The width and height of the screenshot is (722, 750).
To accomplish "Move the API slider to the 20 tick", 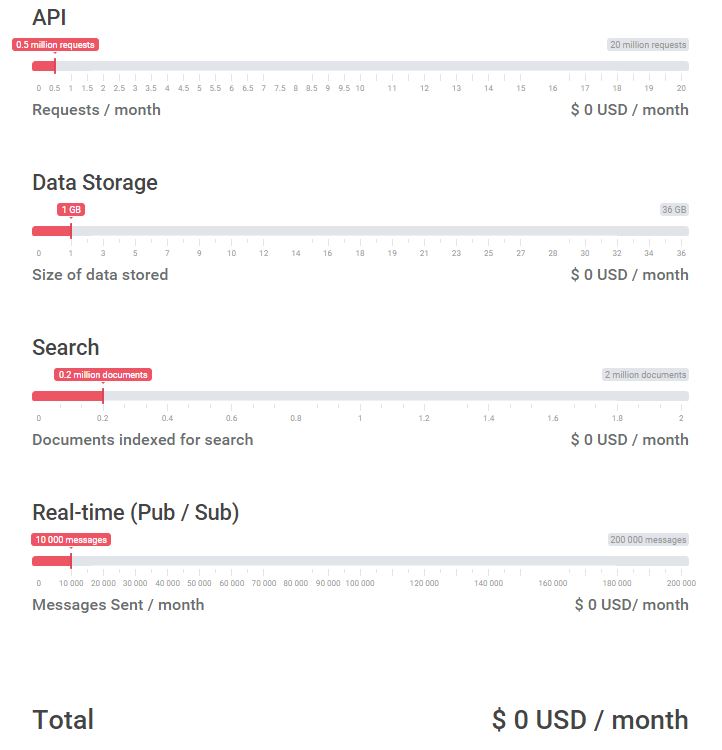I will (x=681, y=66).
